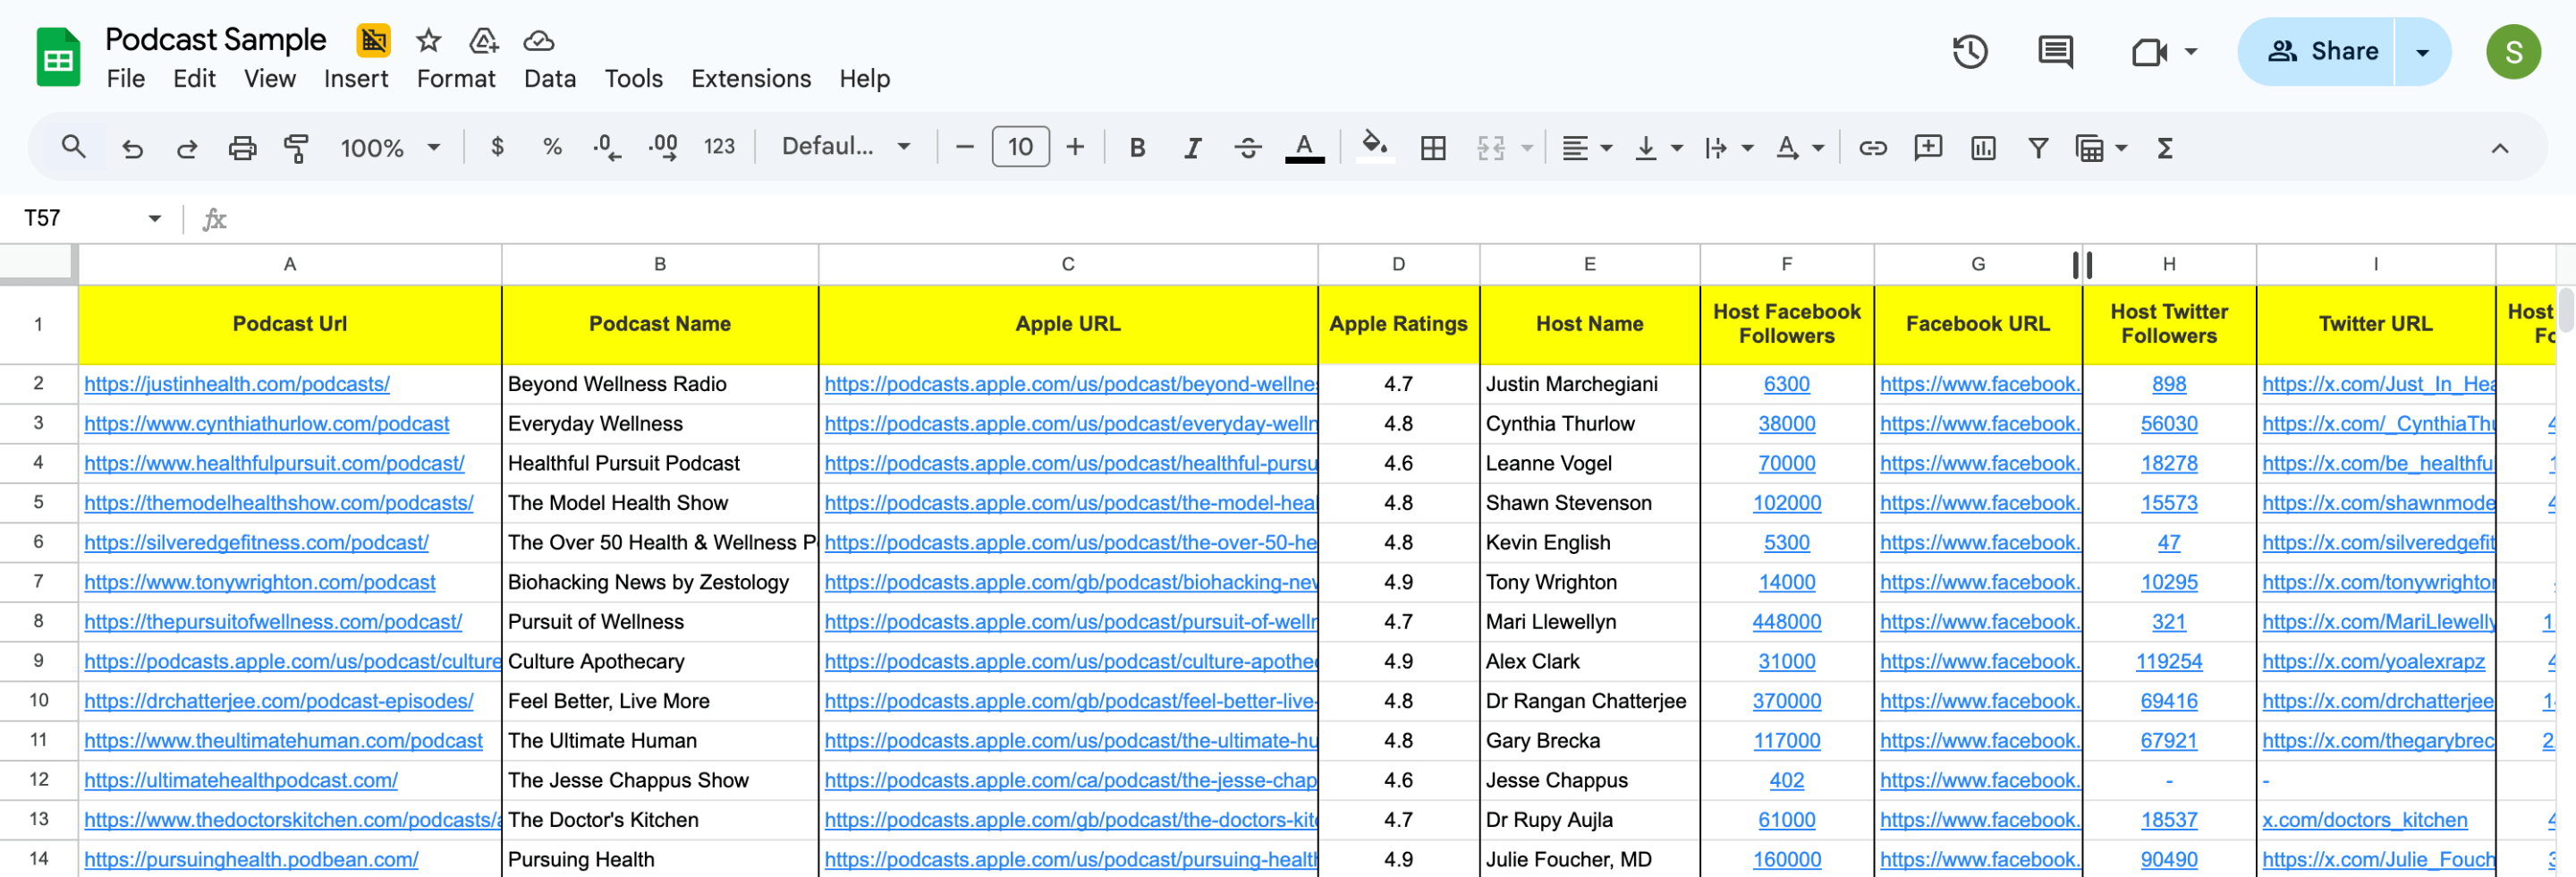Open the Edit menu

click(194, 79)
